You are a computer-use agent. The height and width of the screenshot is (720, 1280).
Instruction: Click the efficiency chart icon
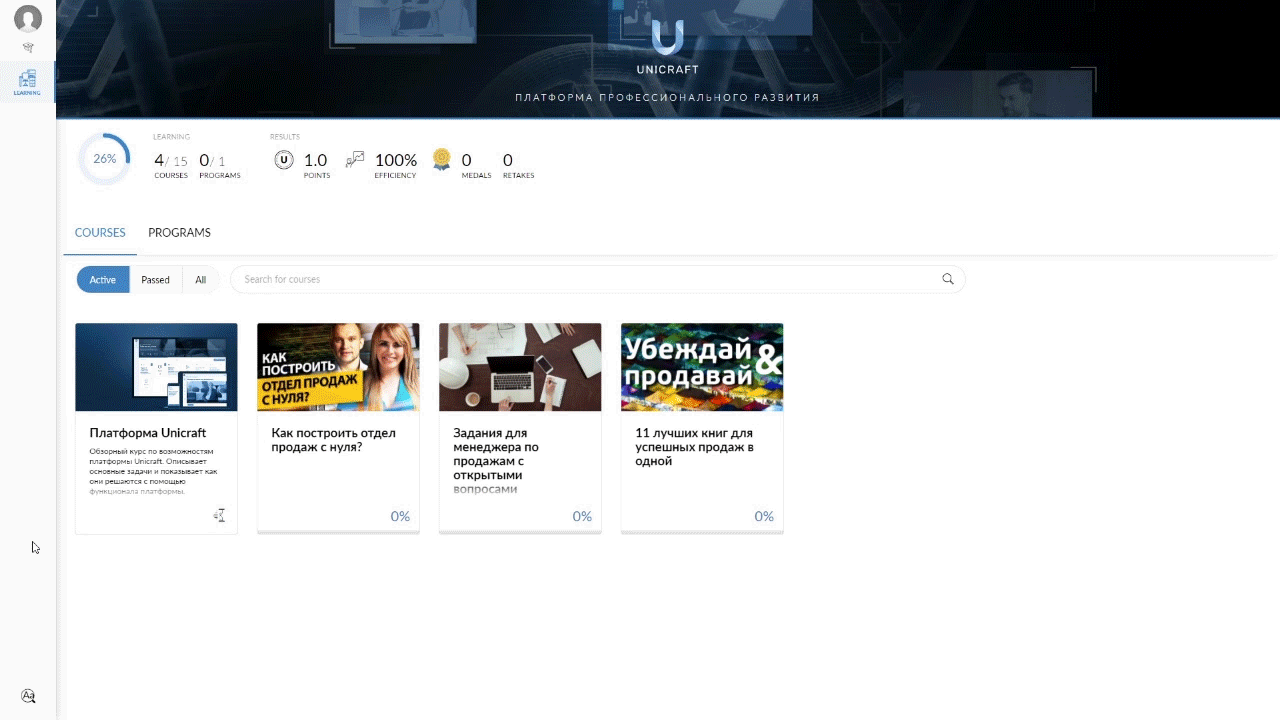pyautogui.click(x=355, y=160)
